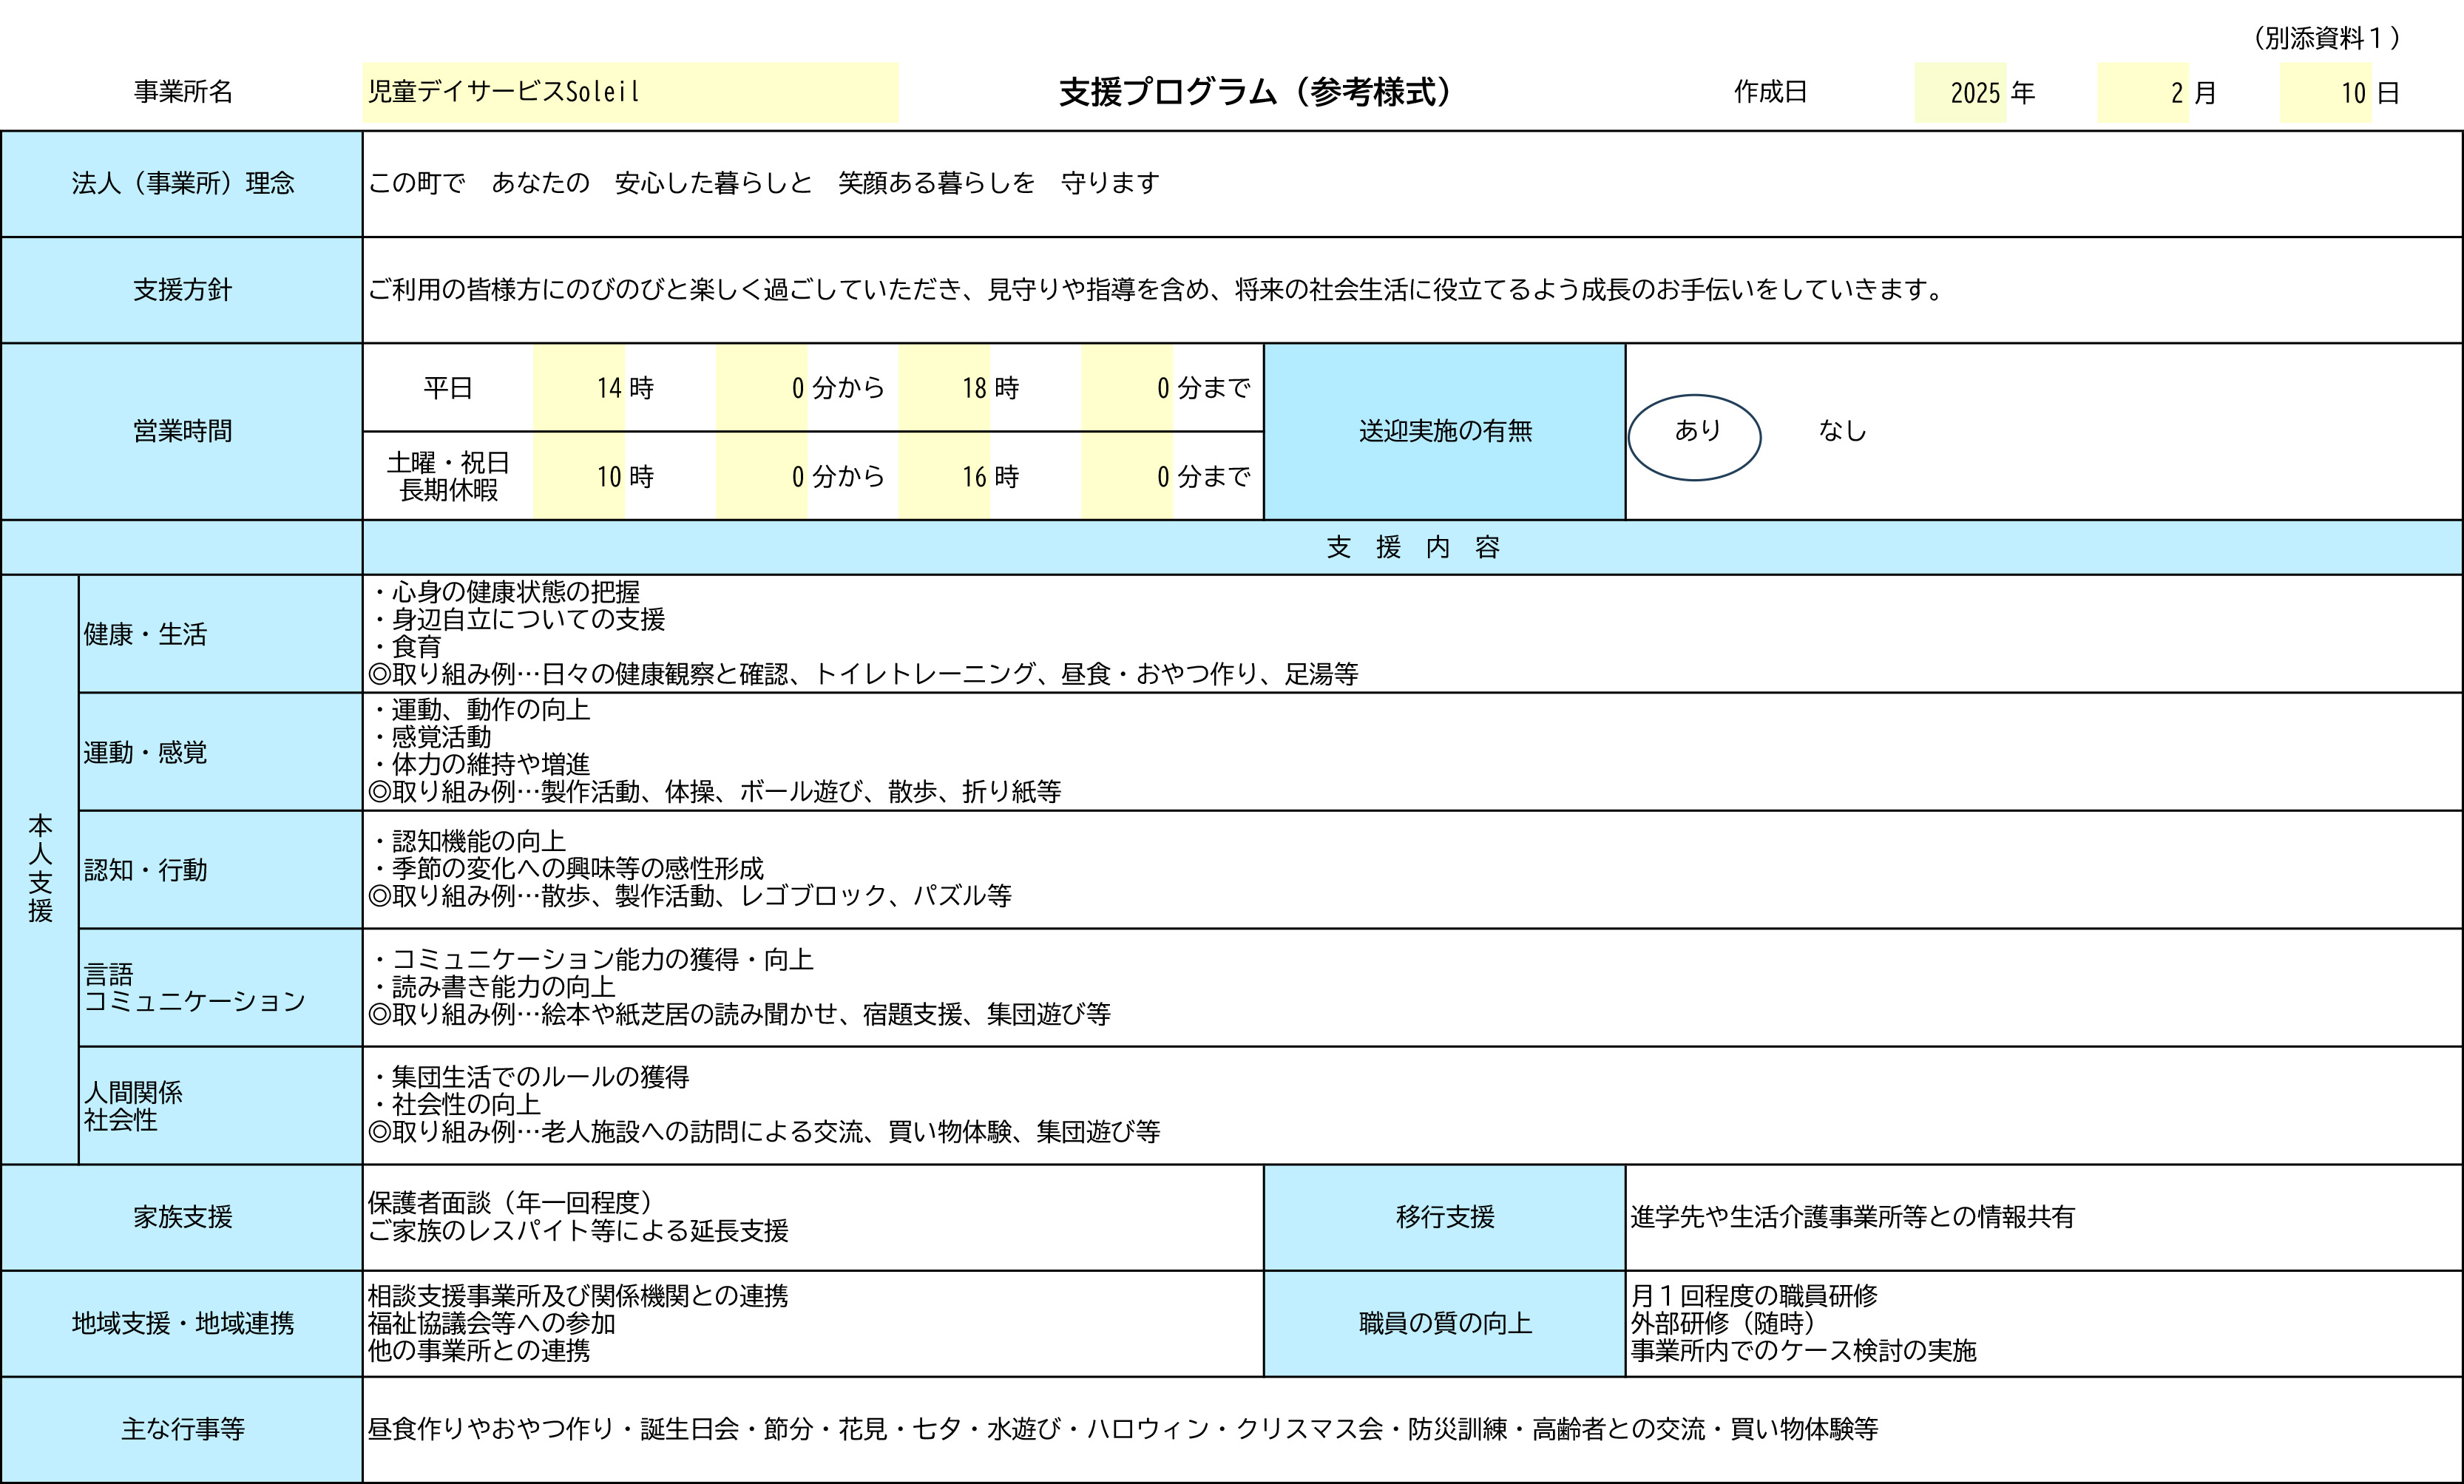Select the 人間関係 社会性 category cell

220,1106
